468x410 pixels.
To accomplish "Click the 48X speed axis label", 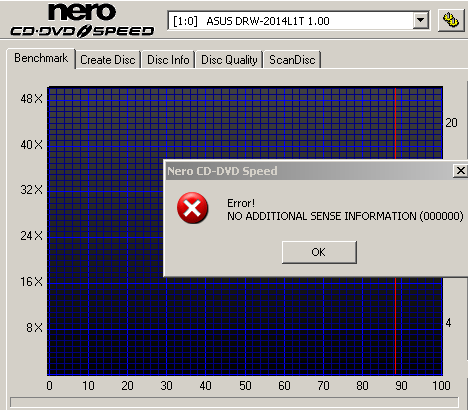I will pos(31,99).
